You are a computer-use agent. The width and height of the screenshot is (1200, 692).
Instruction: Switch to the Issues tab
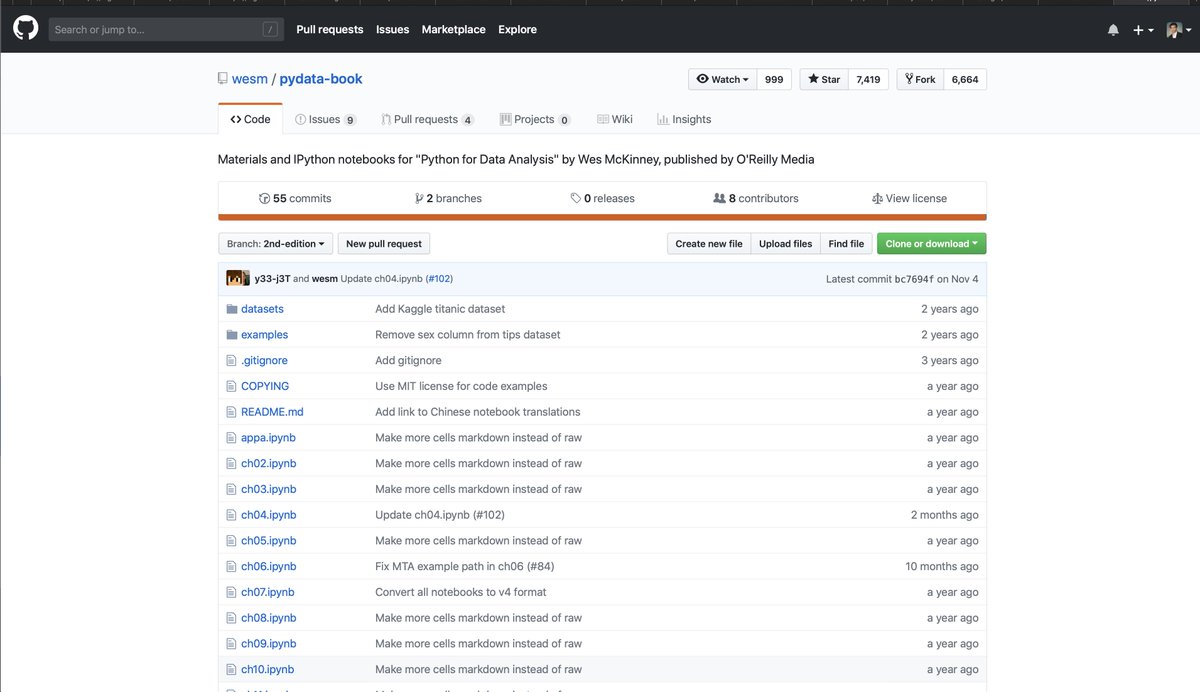point(325,119)
